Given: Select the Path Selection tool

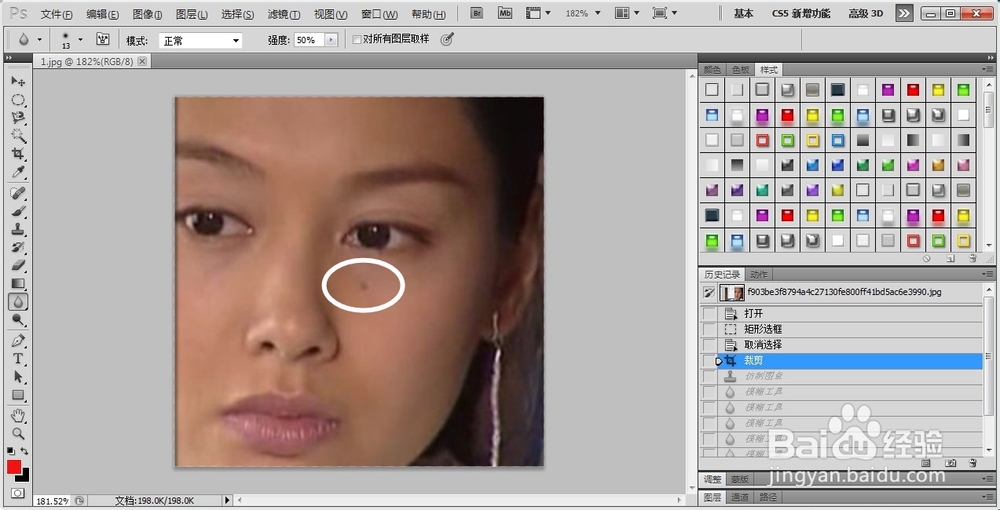Looking at the screenshot, I should pyautogui.click(x=18, y=377).
